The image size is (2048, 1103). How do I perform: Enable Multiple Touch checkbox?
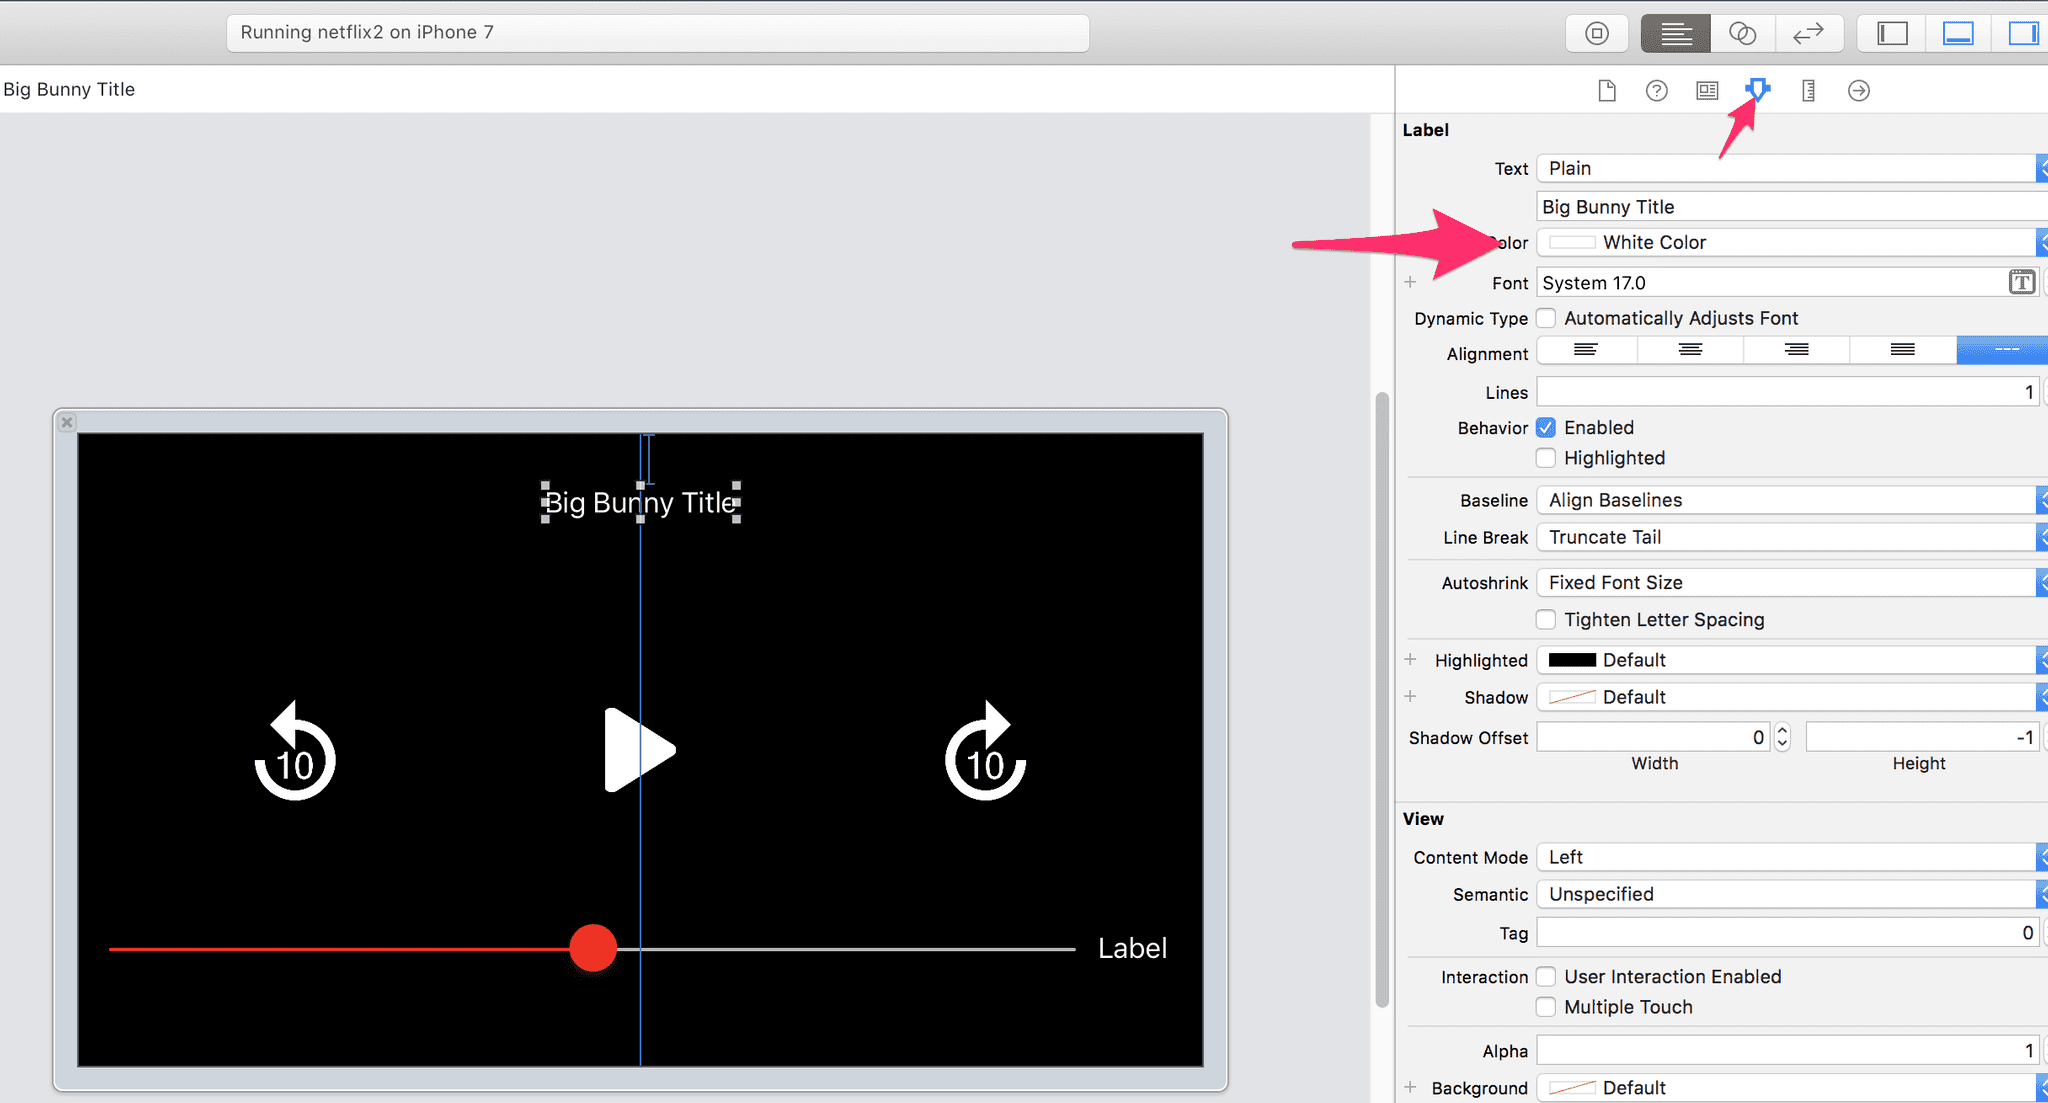(x=1546, y=1007)
